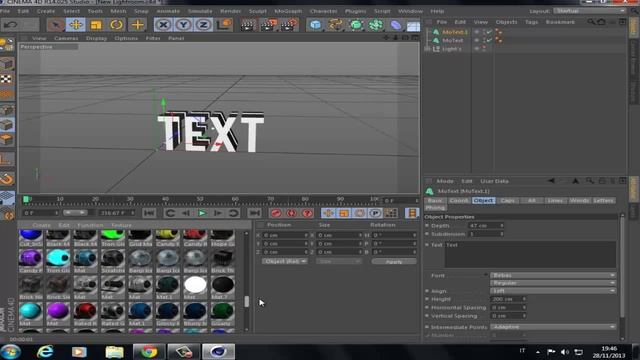This screenshot has width=640, height=360.
Task: Activate the Move tool
Action: (76, 25)
